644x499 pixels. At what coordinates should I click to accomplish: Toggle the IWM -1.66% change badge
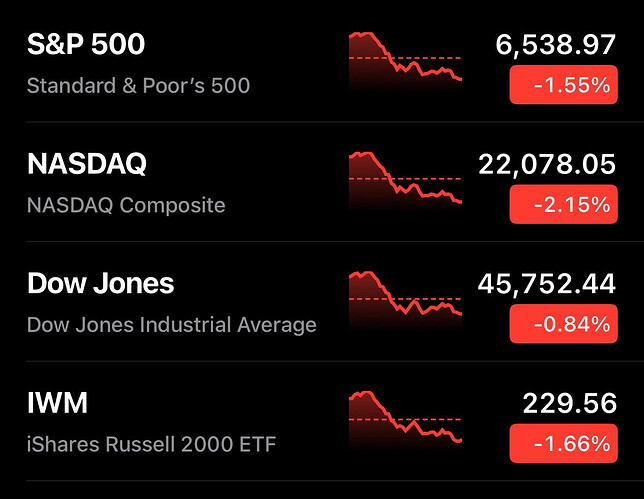563,444
